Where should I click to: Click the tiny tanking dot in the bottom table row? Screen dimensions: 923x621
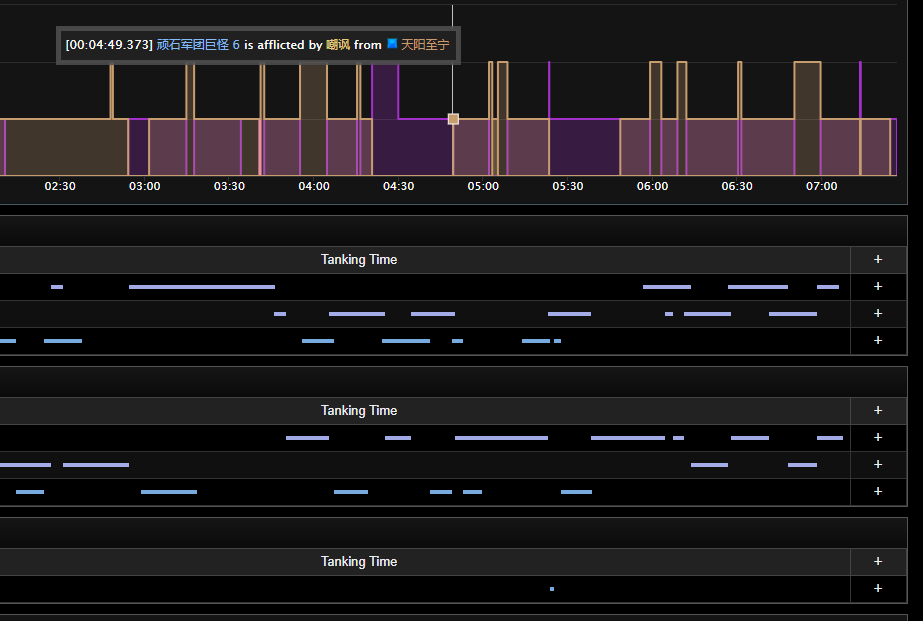coord(552,589)
